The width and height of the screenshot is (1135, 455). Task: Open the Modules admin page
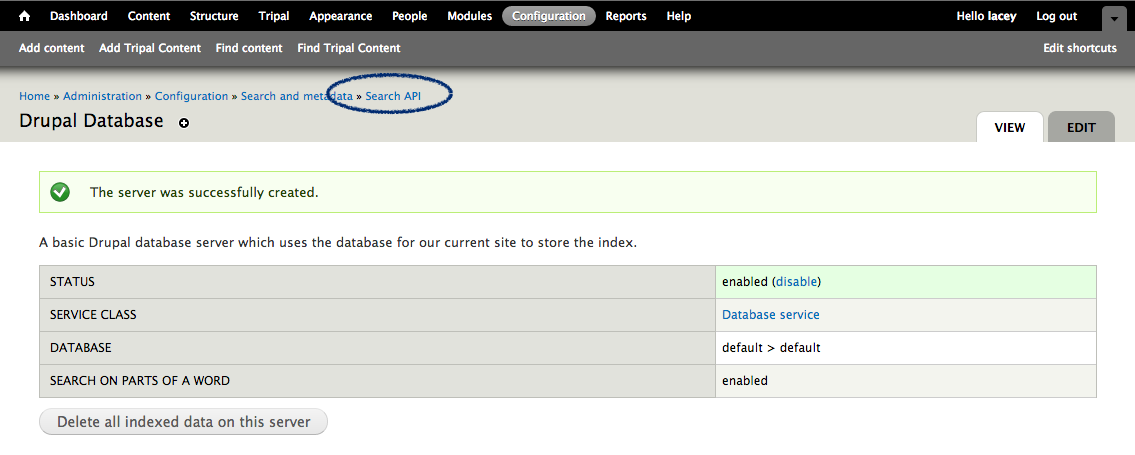click(x=469, y=16)
